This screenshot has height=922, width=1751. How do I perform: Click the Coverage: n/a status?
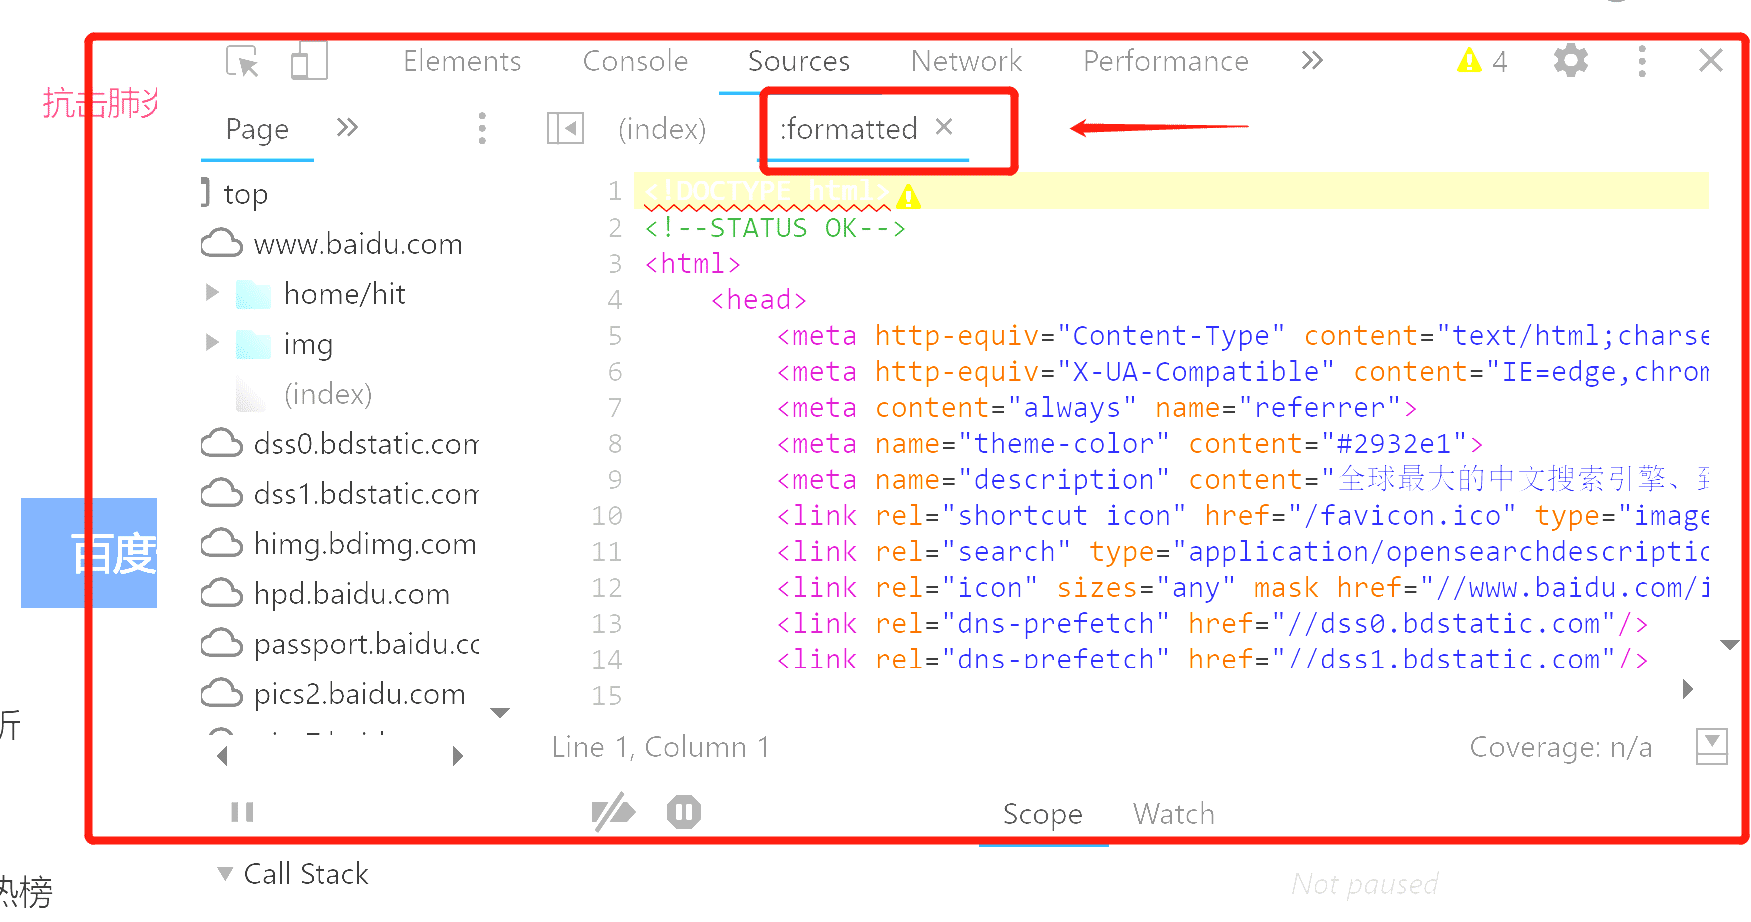click(1561, 747)
